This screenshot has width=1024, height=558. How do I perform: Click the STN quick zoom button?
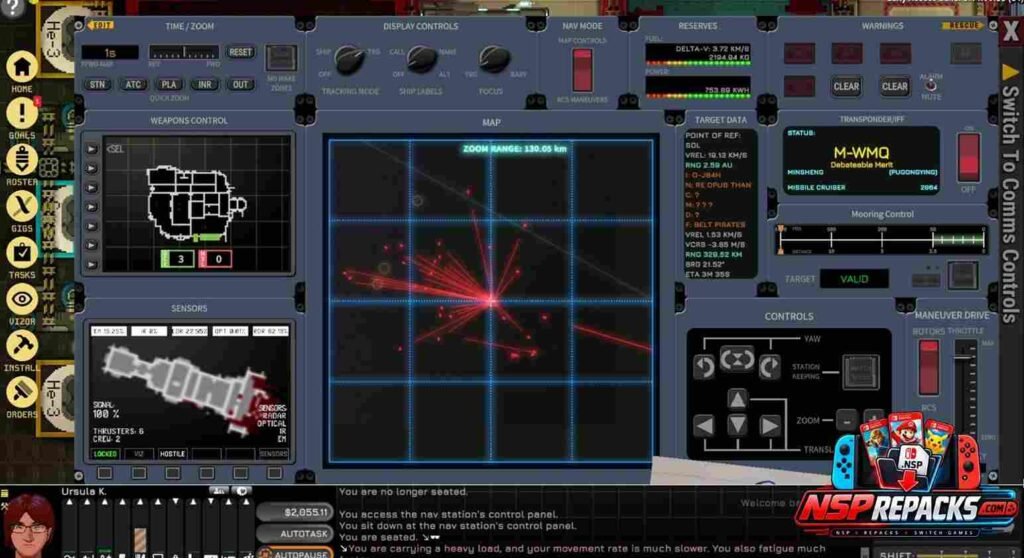(97, 84)
